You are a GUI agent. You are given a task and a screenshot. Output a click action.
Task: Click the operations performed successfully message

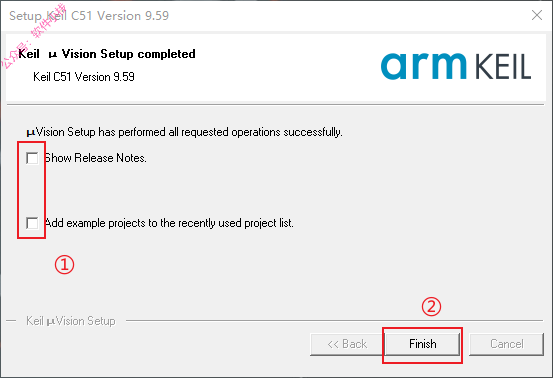184,132
